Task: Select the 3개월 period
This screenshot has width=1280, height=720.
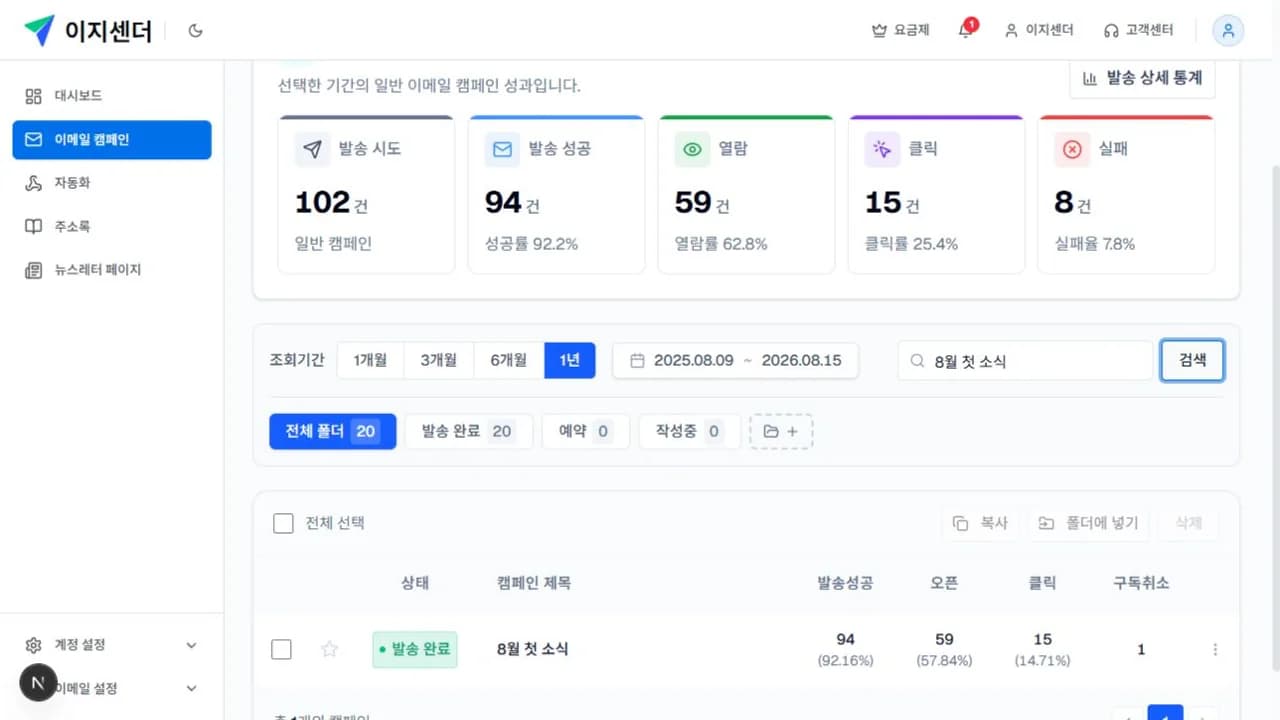Action: 438,360
